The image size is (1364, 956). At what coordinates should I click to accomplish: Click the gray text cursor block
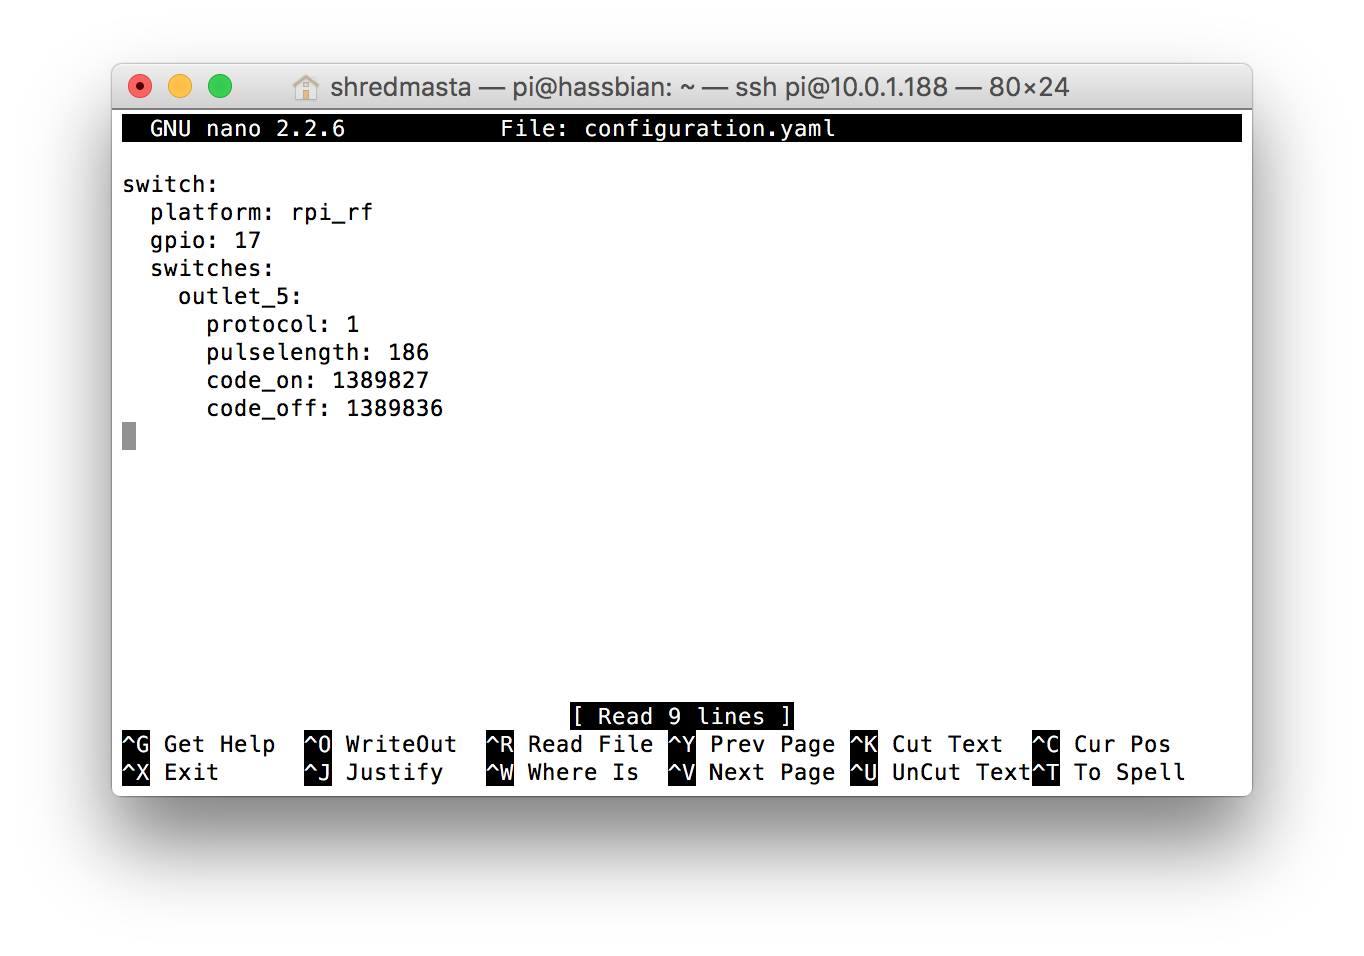click(x=129, y=436)
